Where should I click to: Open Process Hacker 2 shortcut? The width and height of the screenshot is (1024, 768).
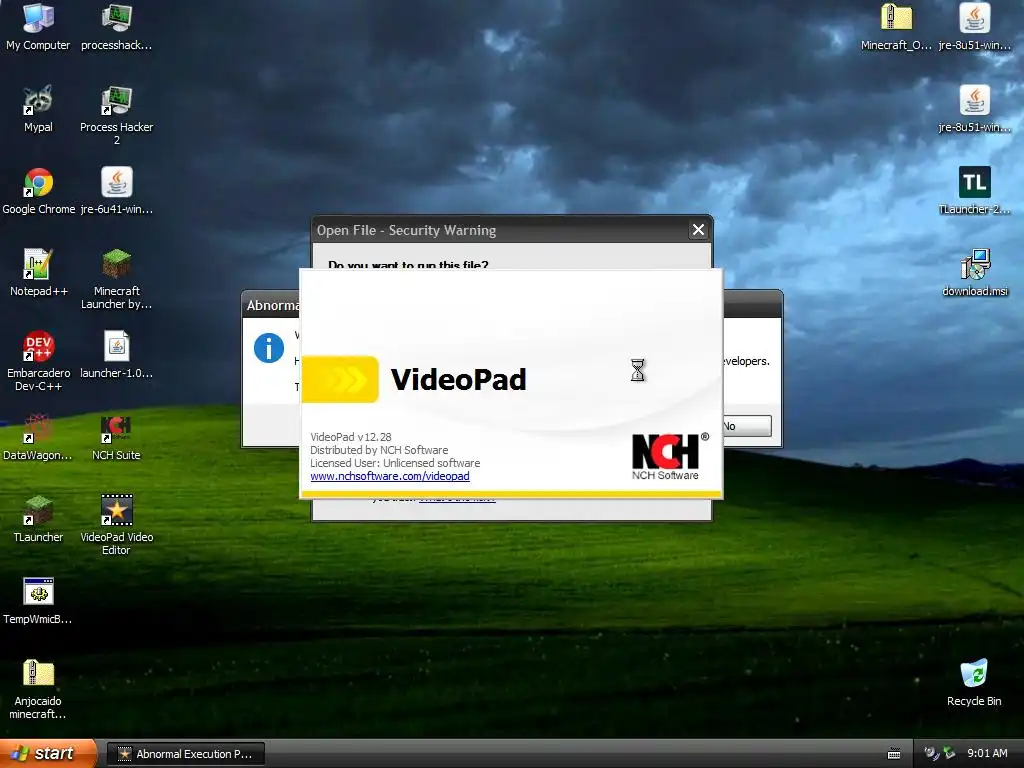coord(116,115)
